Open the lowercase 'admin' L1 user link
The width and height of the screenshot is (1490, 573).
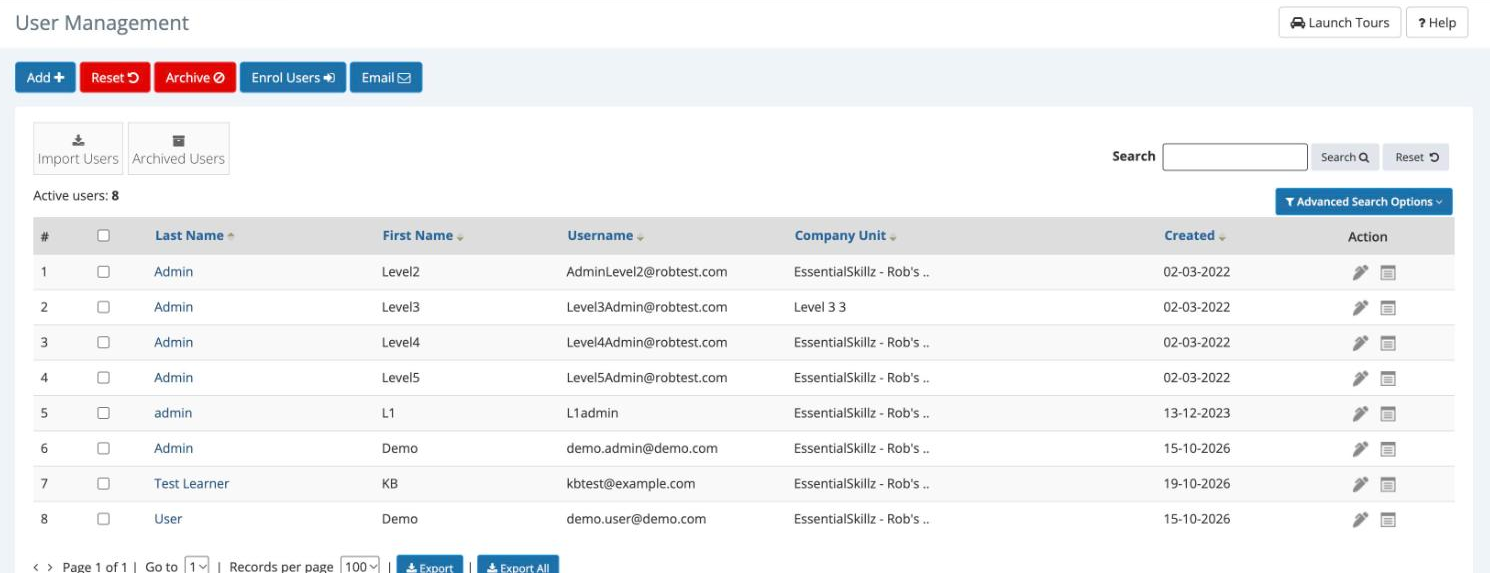173,413
